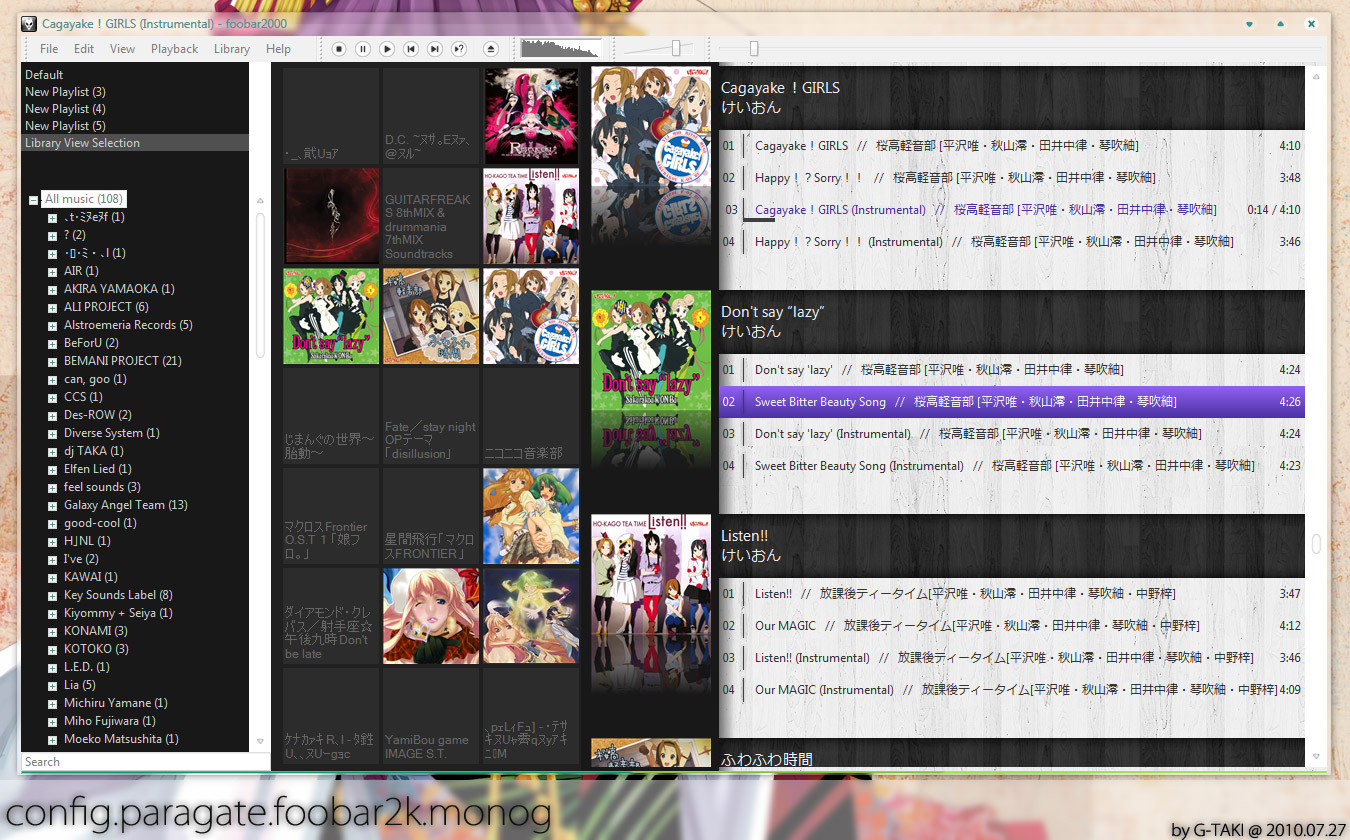Expand the AIR artist node
Screen dimensions: 1350x840
click(52, 271)
